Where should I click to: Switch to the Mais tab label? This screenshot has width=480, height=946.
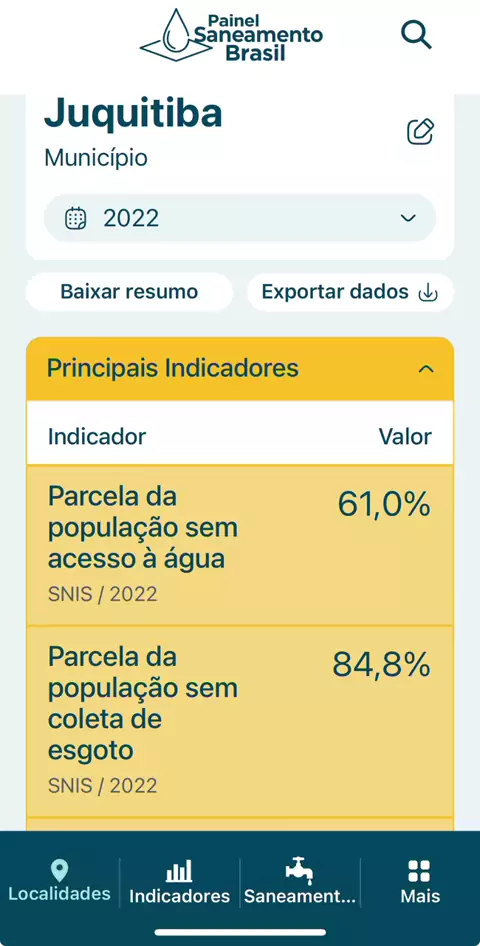tap(420, 896)
